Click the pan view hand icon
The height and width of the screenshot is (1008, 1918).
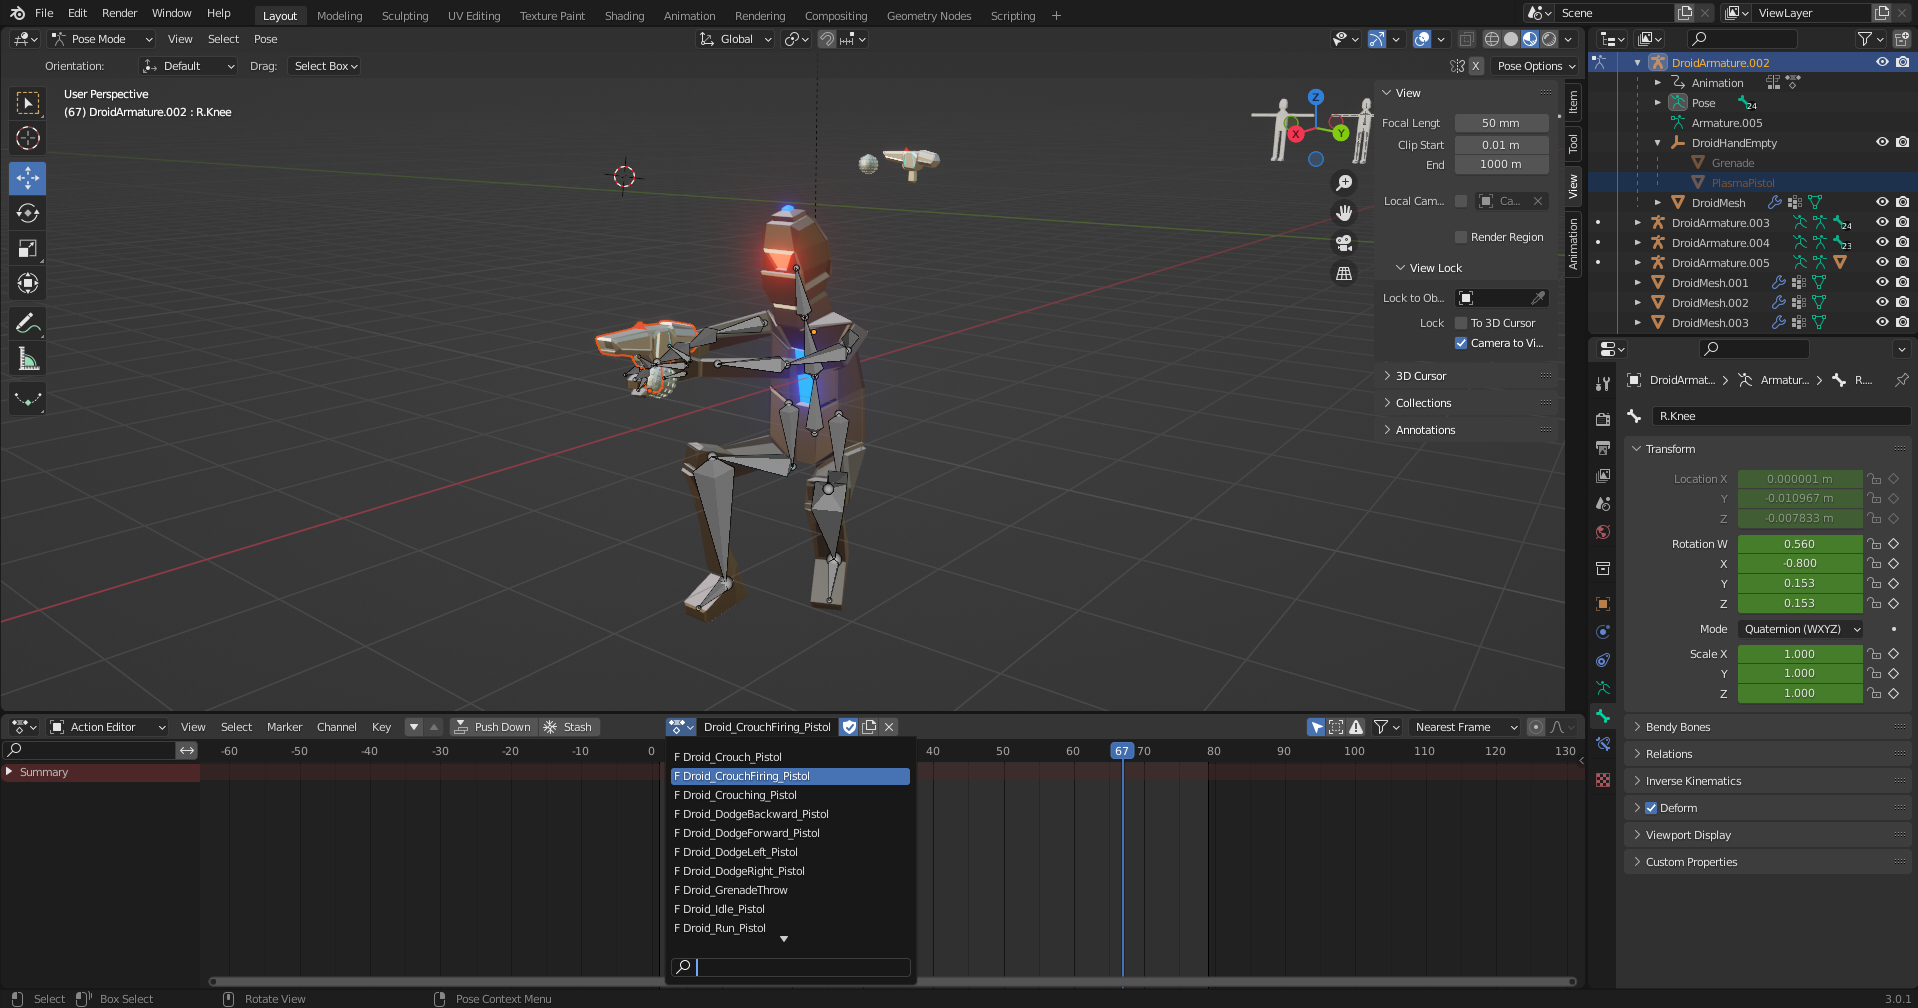pyautogui.click(x=1344, y=213)
